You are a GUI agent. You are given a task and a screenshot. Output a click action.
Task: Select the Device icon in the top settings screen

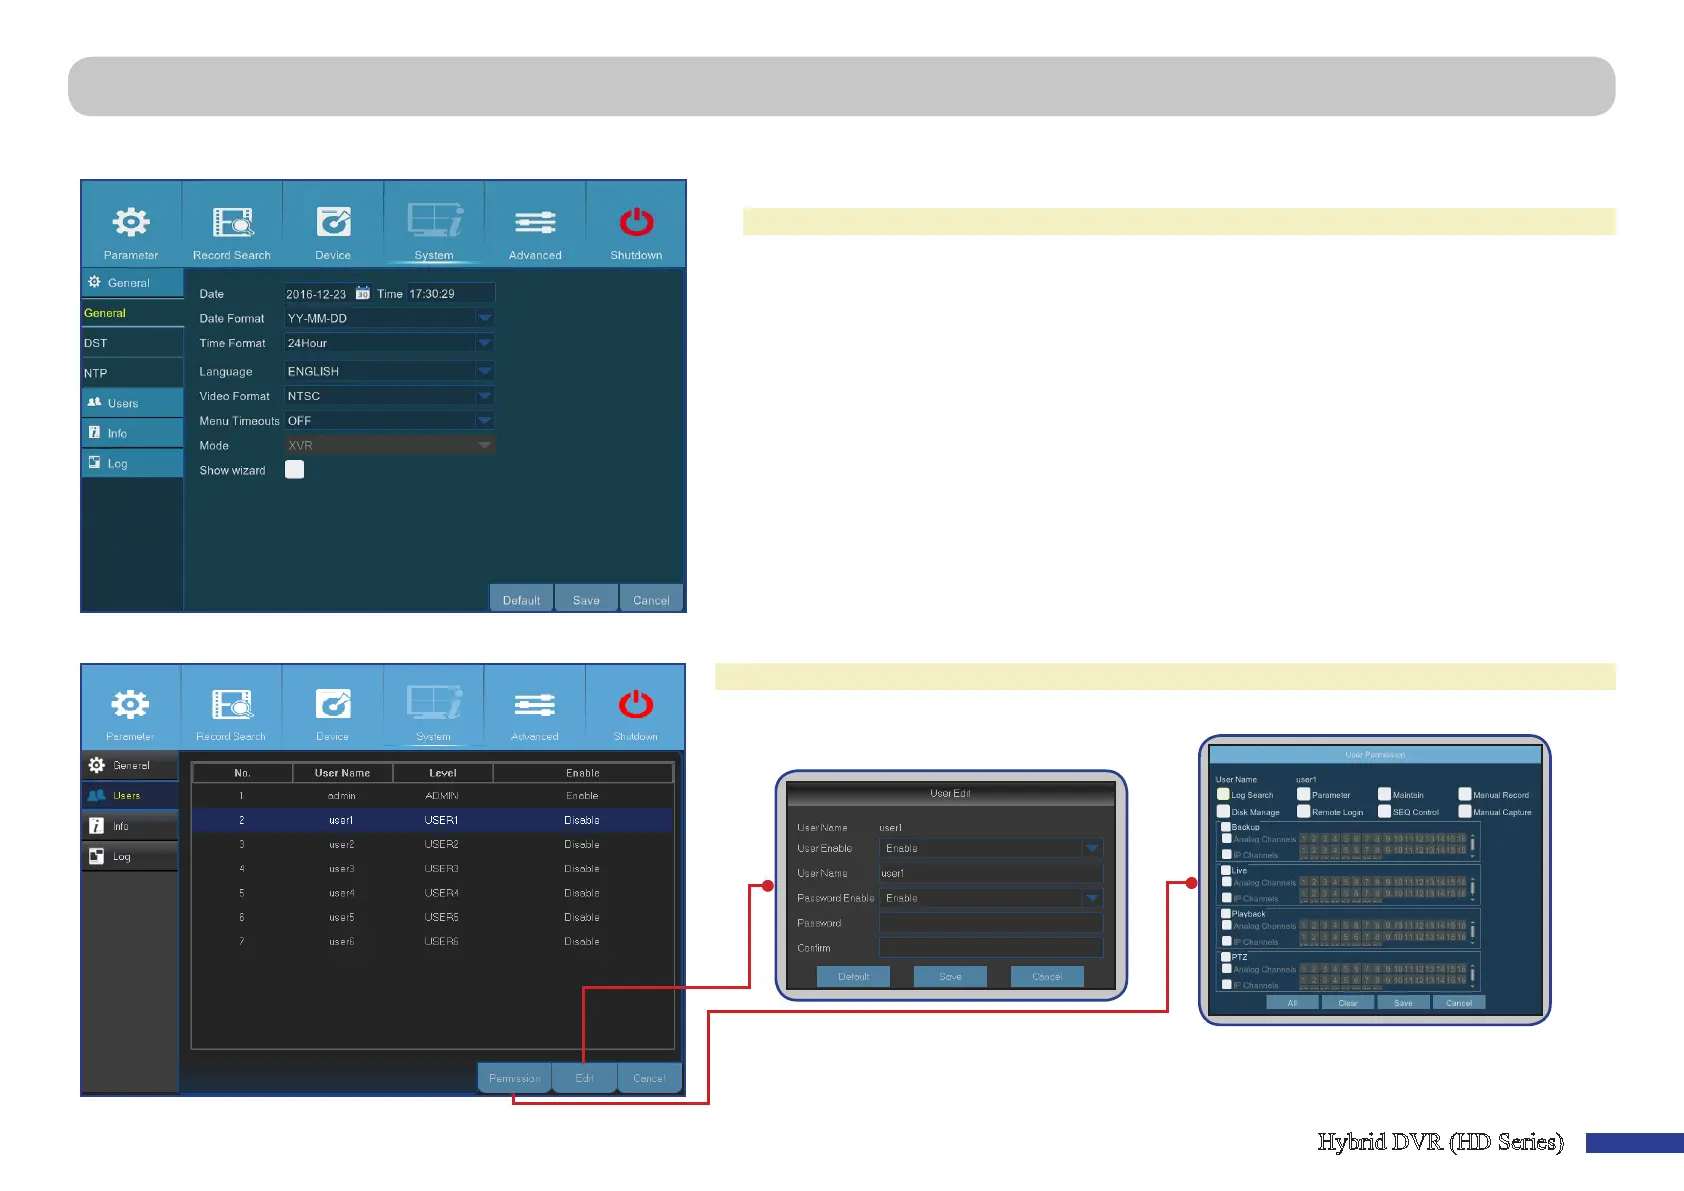(333, 222)
